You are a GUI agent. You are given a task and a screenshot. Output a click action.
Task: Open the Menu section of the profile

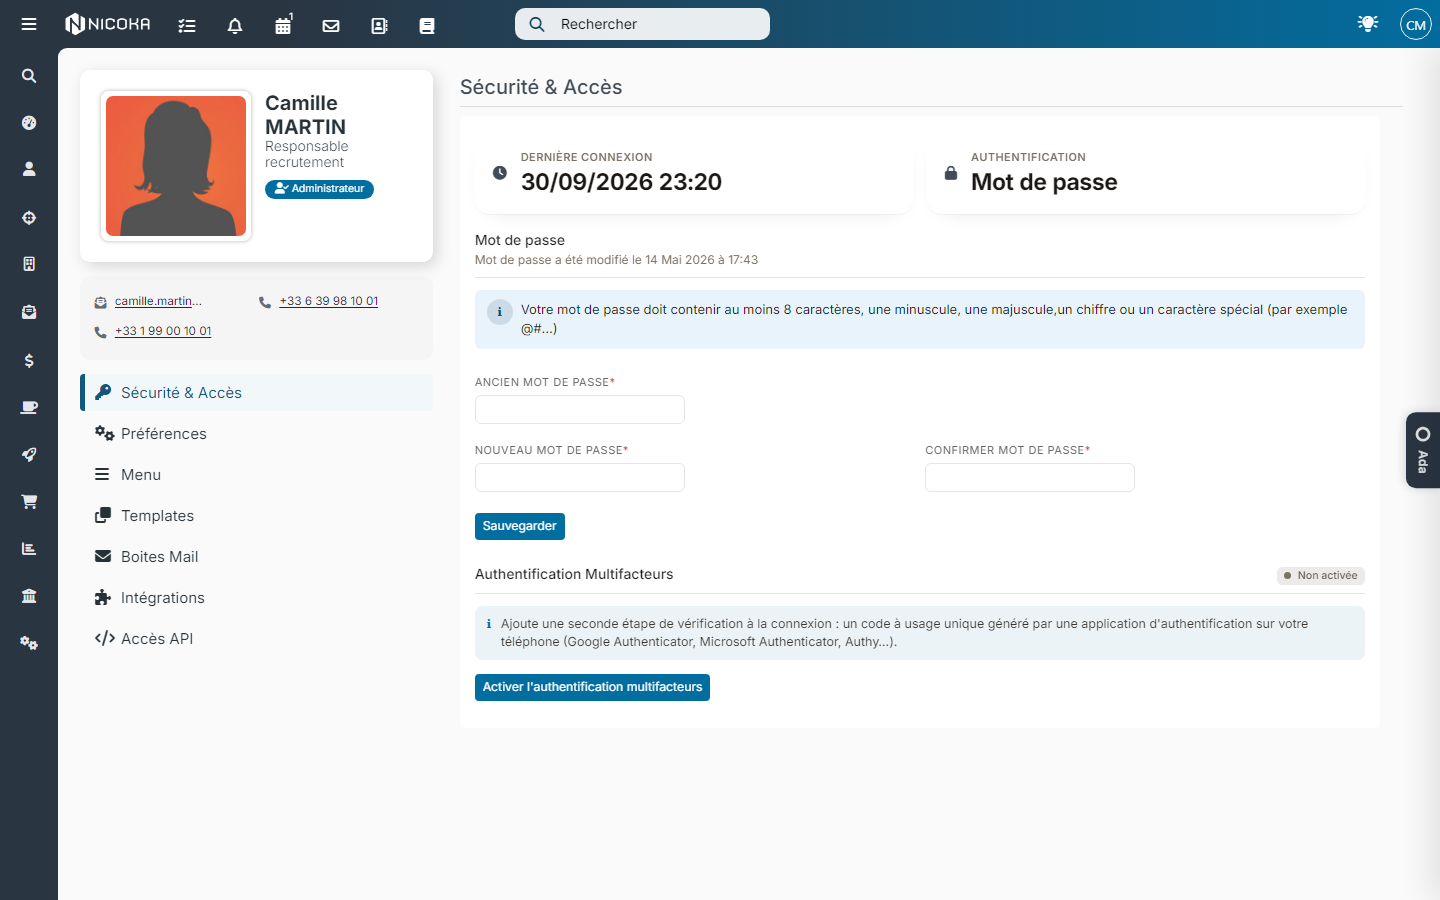[257, 475]
